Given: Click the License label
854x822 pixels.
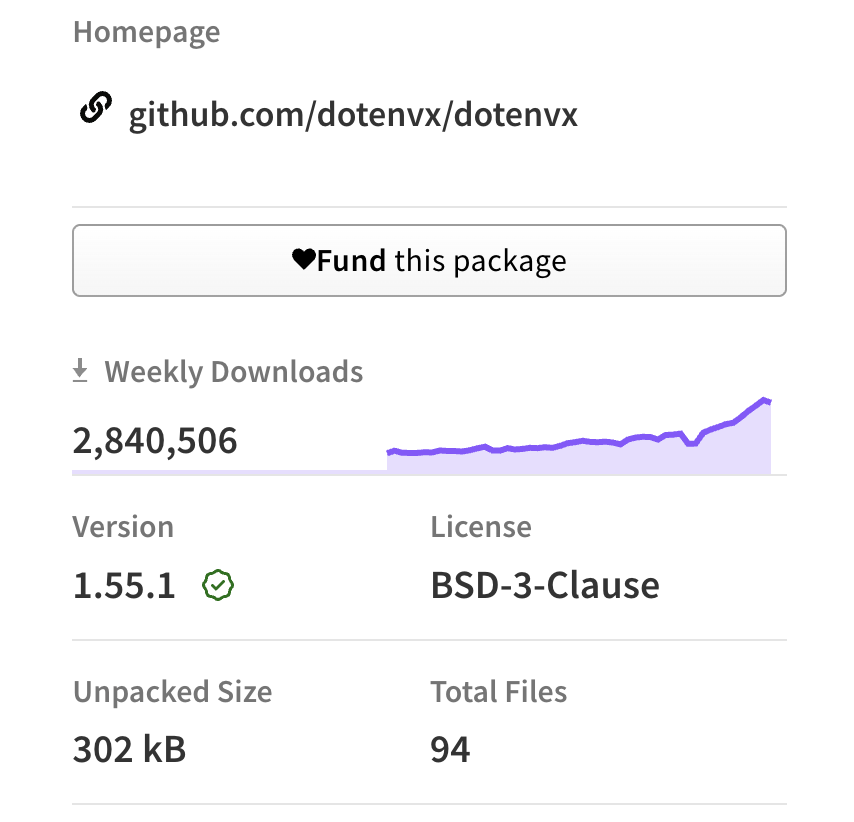Looking at the screenshot, I should point(481,527).
